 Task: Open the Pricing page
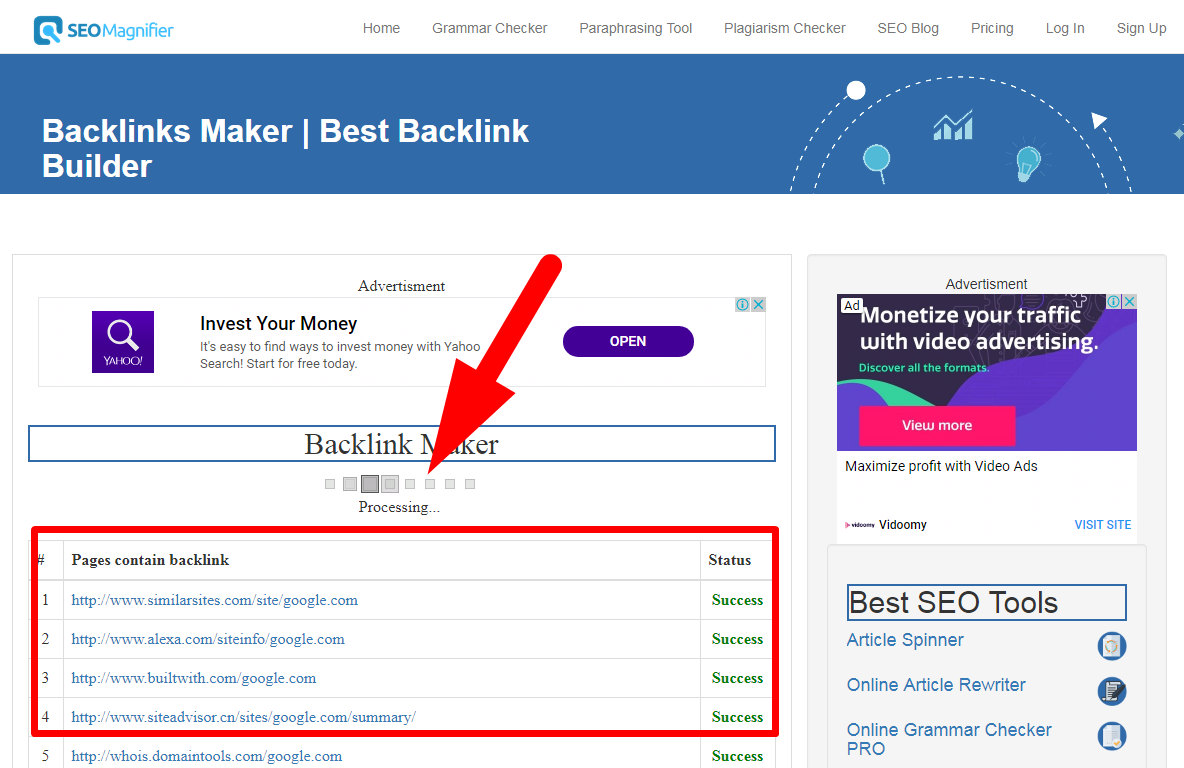click(x=992, y=29)
